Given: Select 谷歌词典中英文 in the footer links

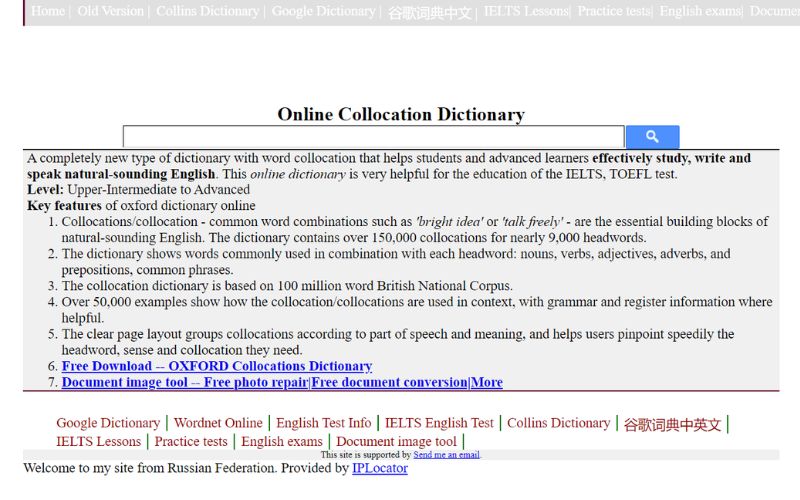Looking at the screenshot, I should coord(672,424).
